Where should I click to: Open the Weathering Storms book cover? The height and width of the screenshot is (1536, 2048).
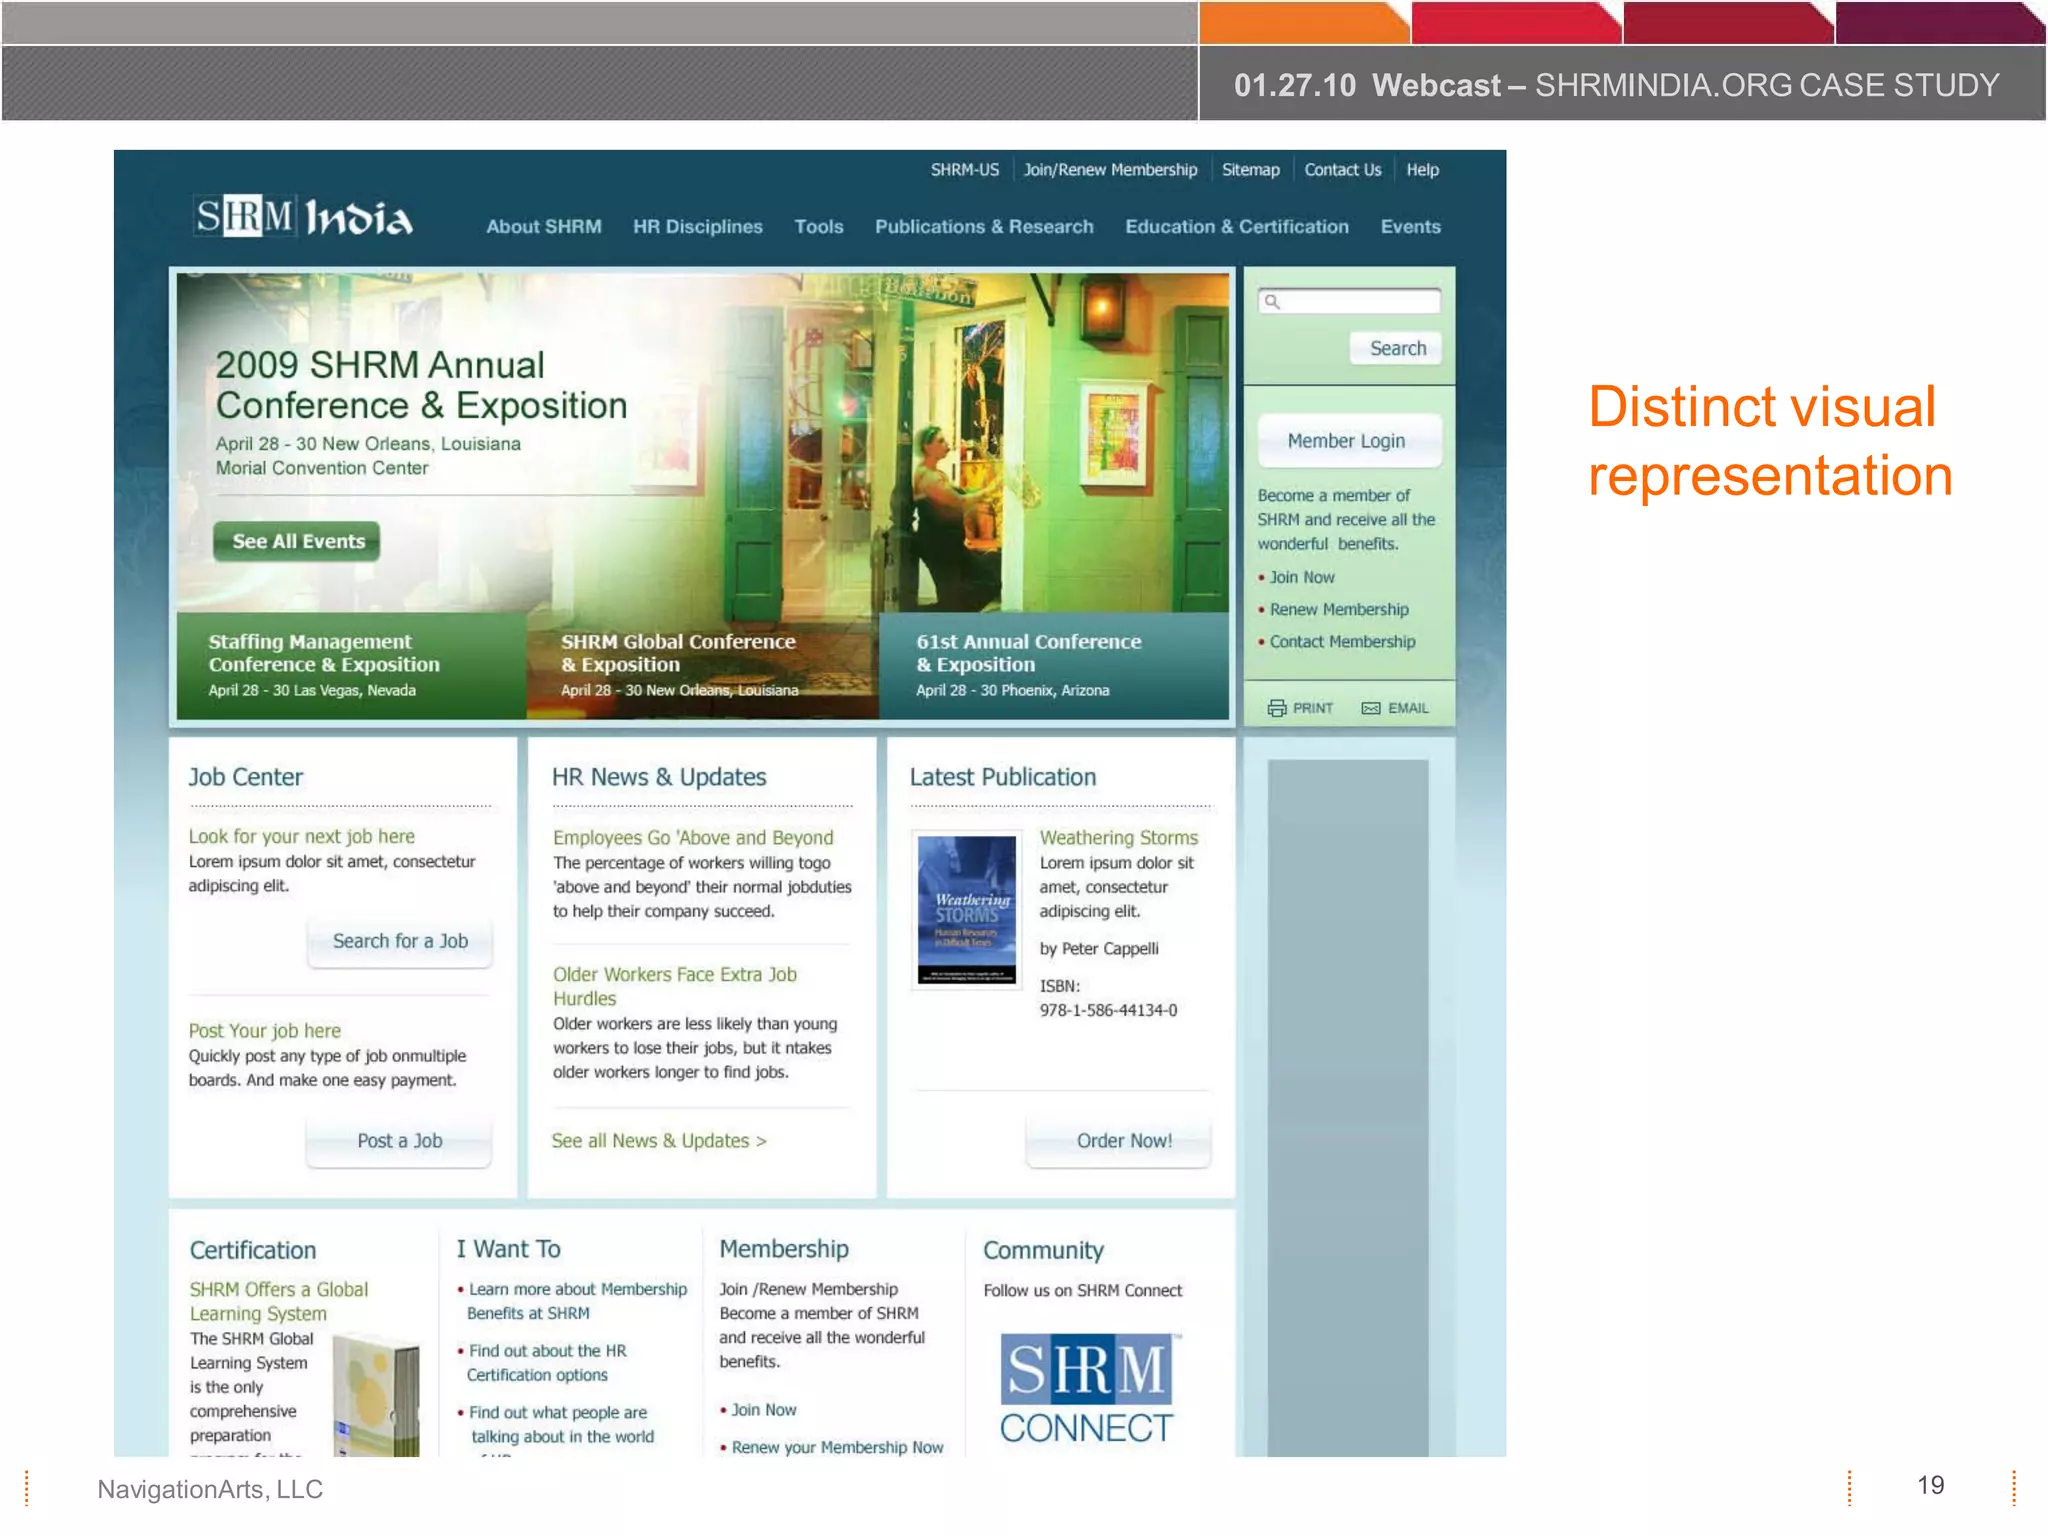967,910
